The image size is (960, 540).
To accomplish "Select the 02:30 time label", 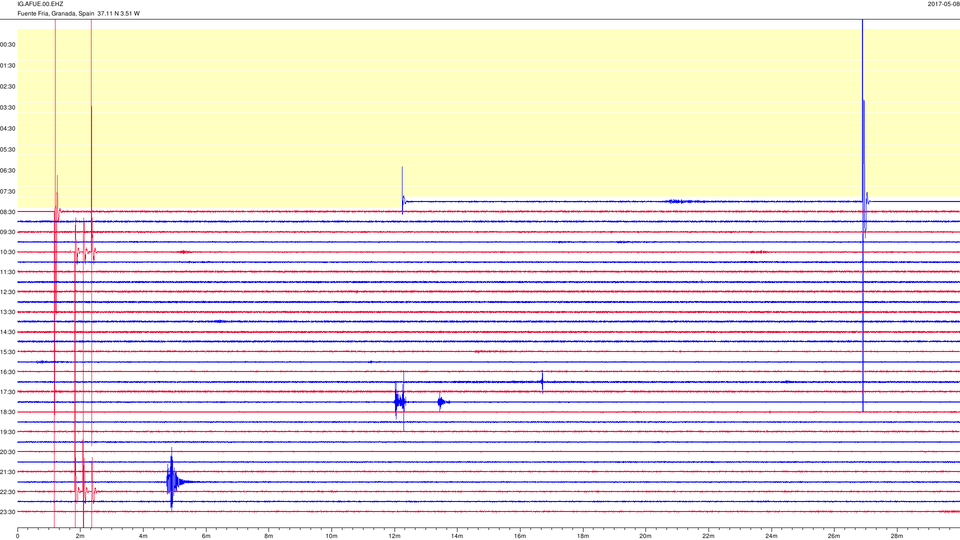I will point(8,87).
